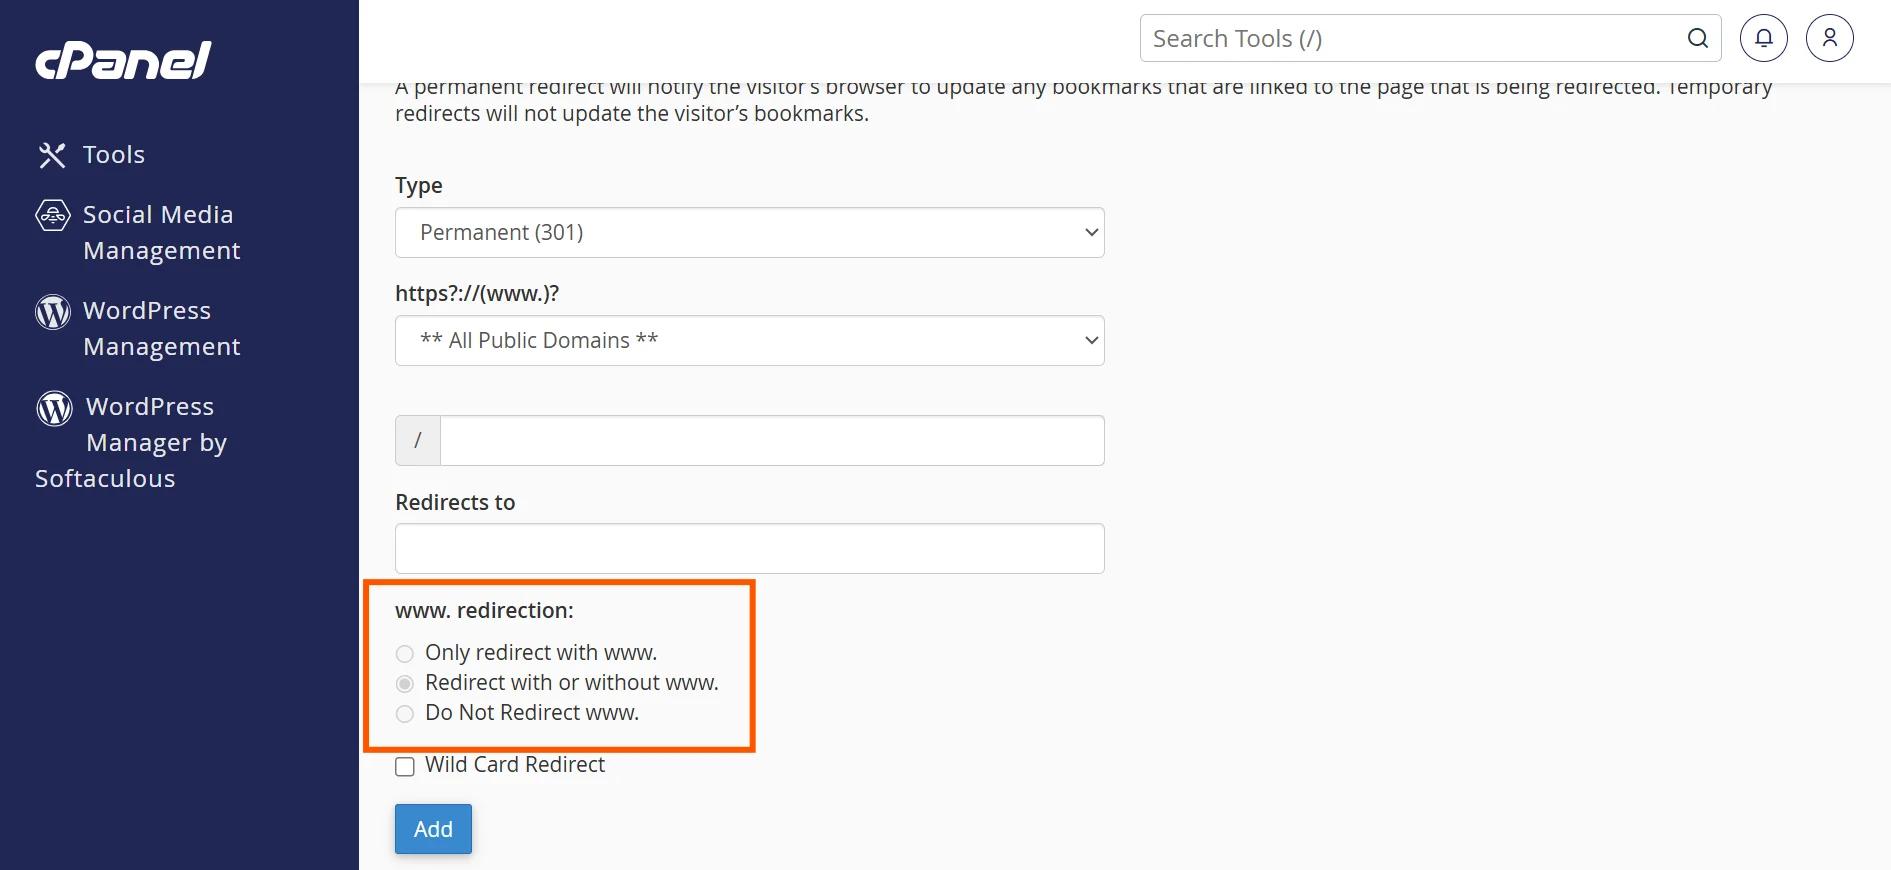Choose Do Not Redirect www option
The width and height of the screenshot is (1891, 870).
405,714
